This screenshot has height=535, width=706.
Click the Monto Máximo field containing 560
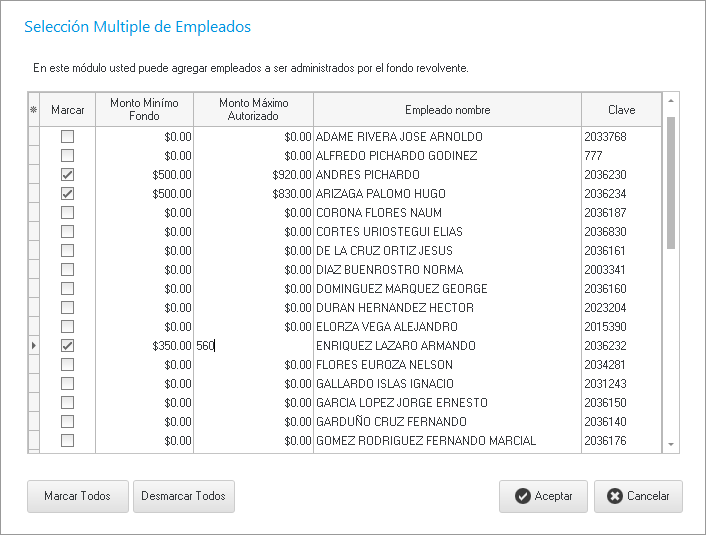coord(253,346)
